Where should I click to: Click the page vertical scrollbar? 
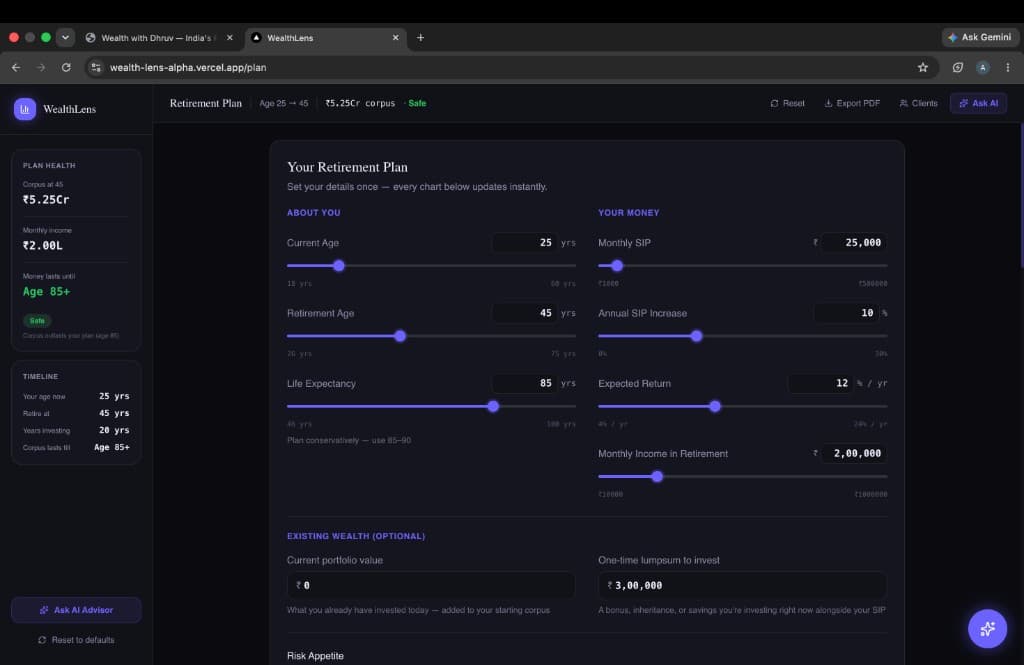point(1021,196)
